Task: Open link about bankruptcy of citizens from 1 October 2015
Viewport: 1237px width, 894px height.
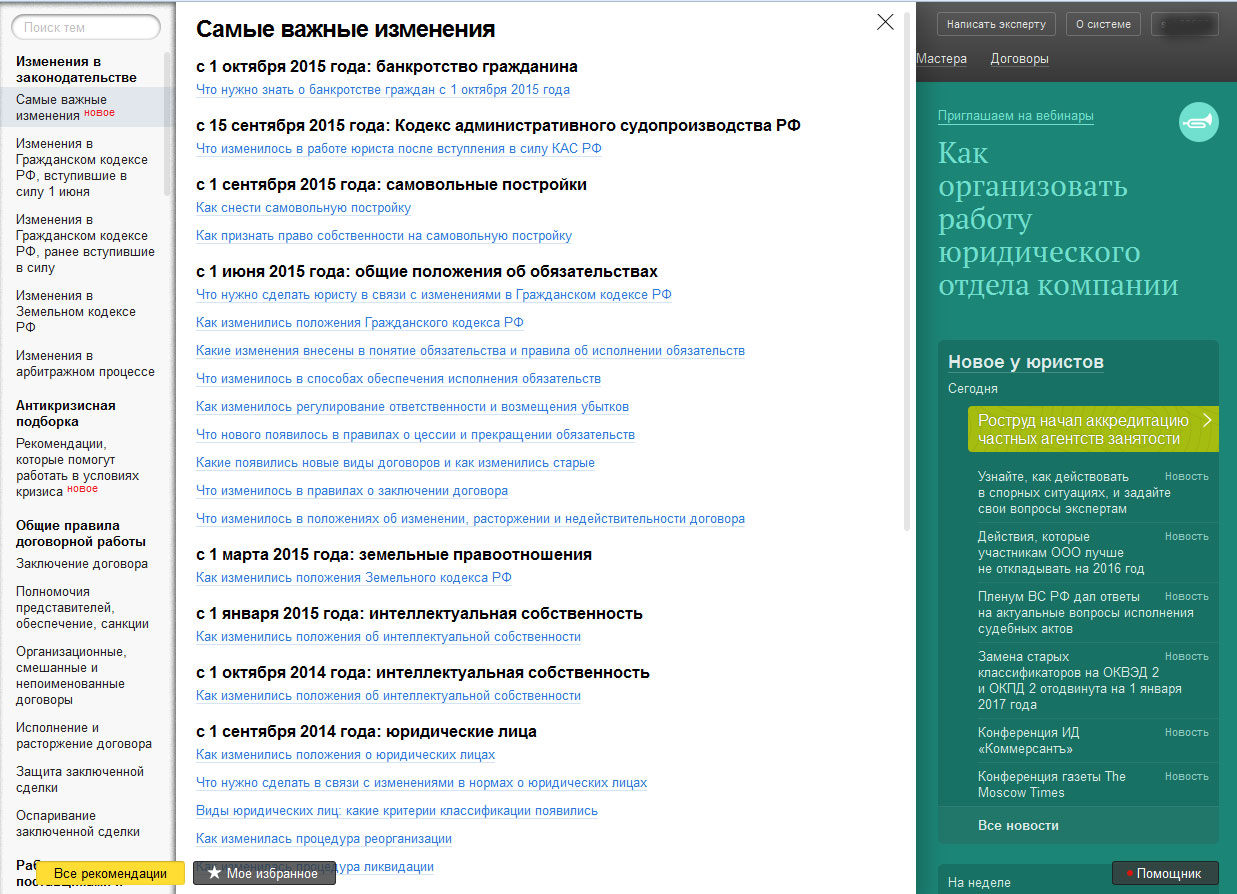Action: (x=383, y=90)
